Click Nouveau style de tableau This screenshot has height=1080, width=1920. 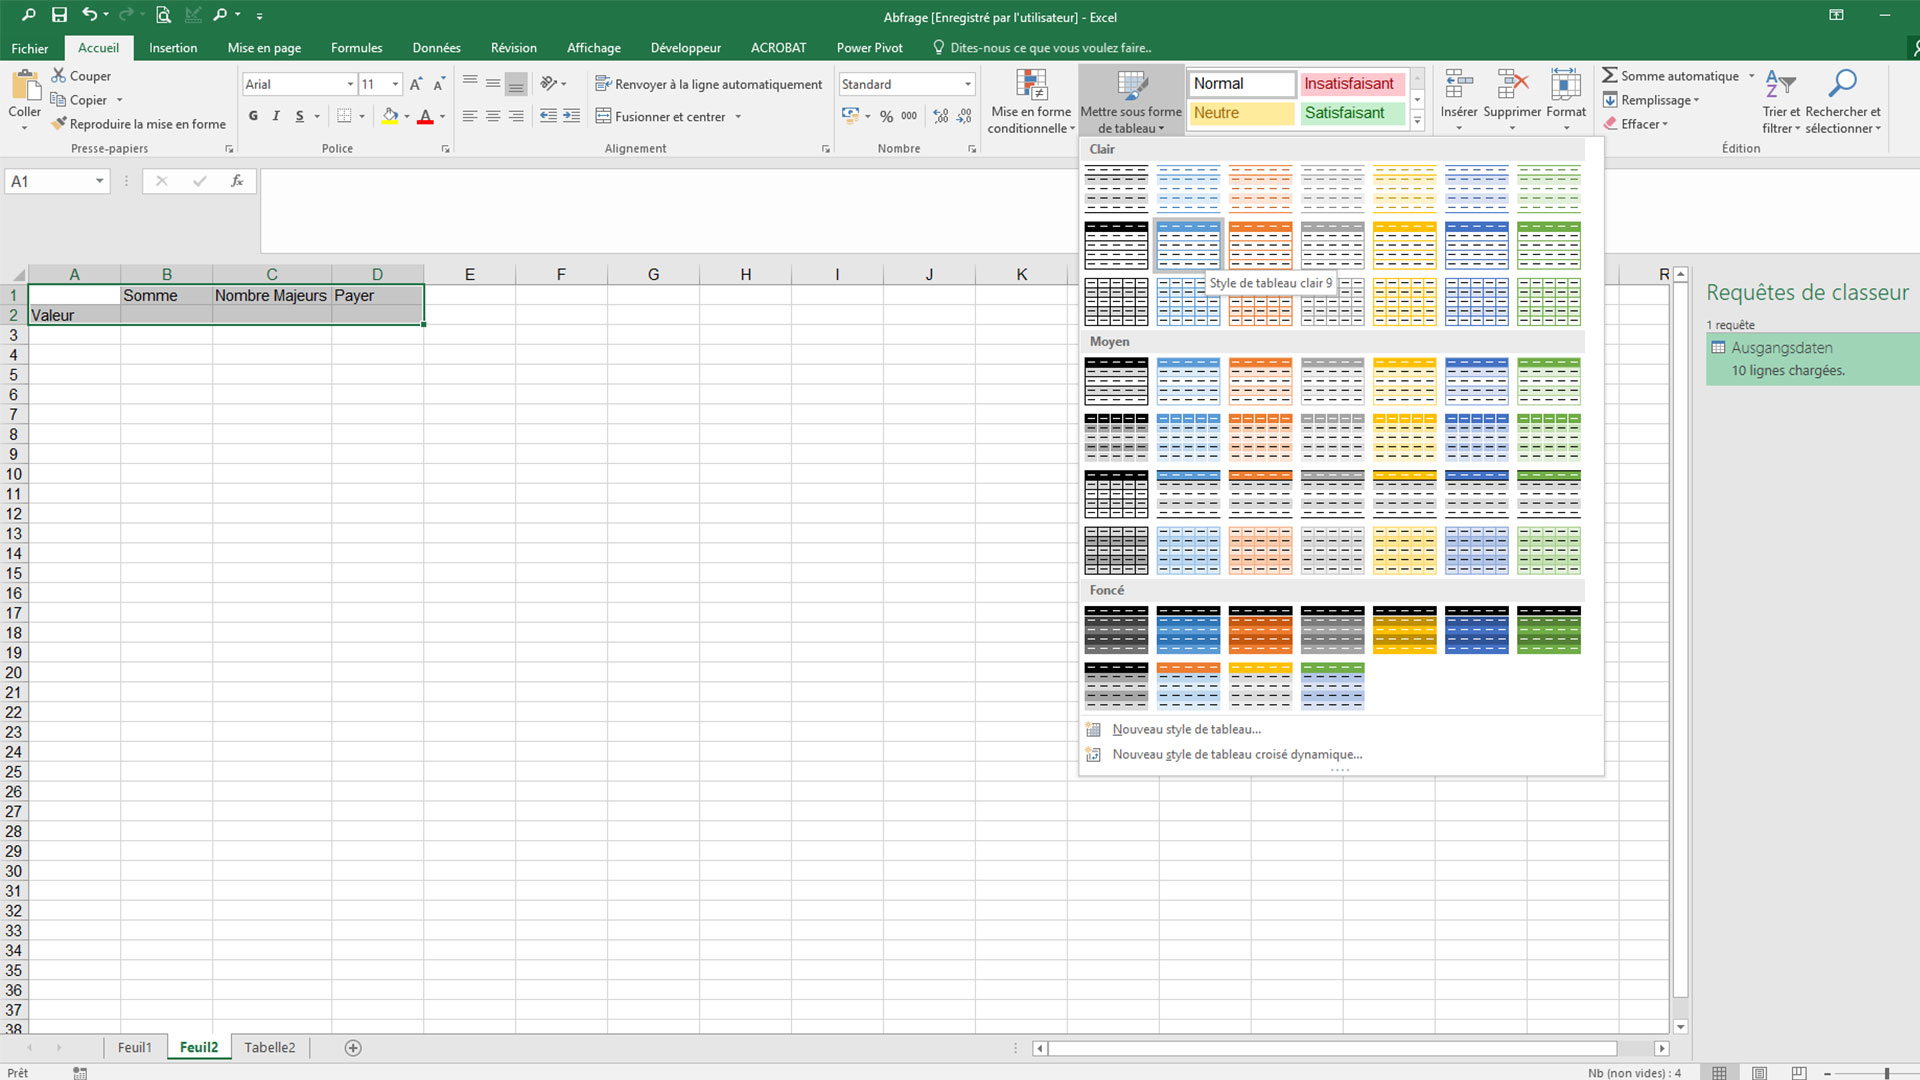1185,729
